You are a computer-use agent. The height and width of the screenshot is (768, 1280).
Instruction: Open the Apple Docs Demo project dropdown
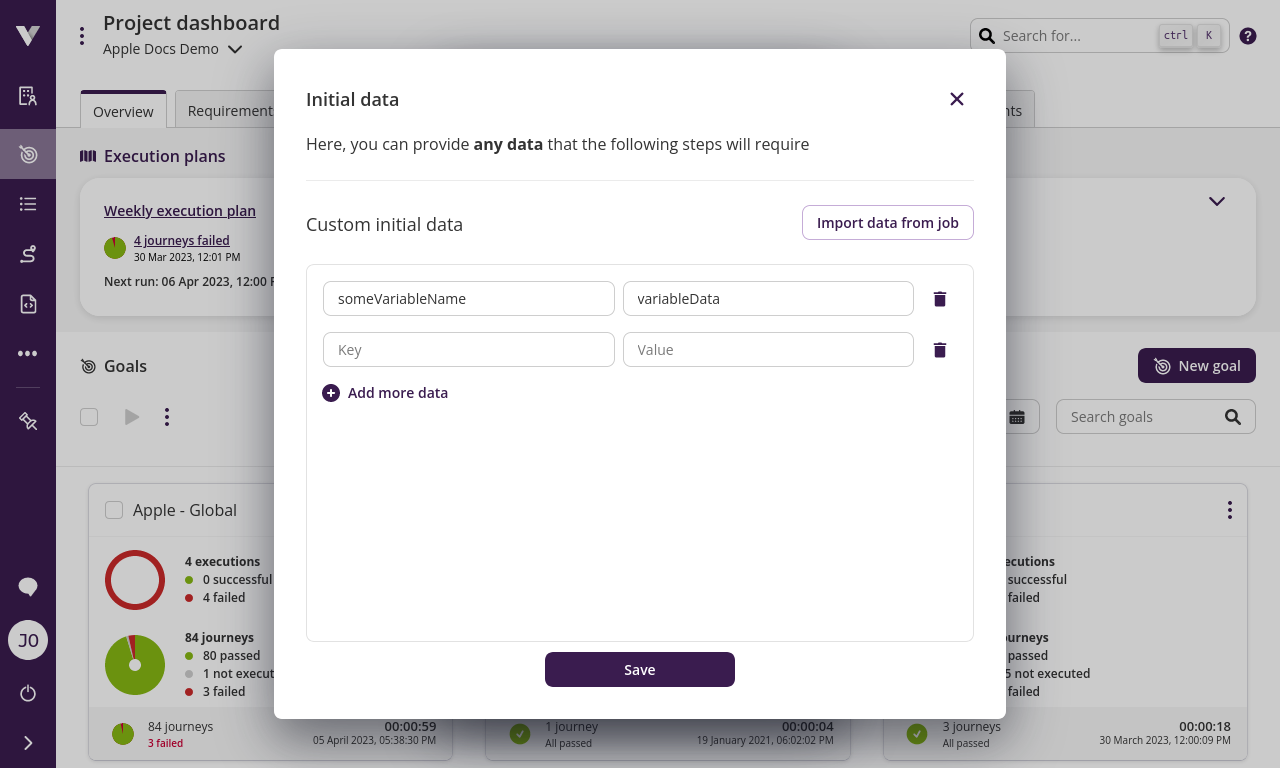(x=173, y=49)
